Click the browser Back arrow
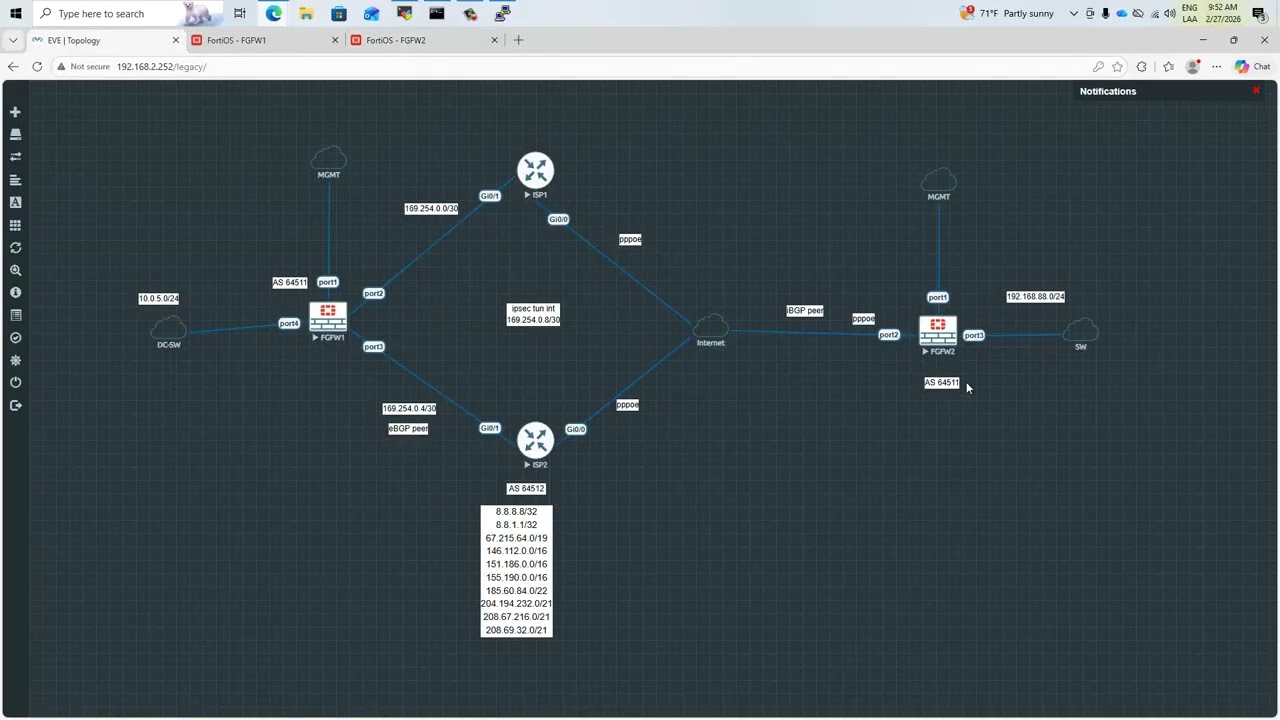This screenshot has height=720, width=1280. (x=13, y=66)
